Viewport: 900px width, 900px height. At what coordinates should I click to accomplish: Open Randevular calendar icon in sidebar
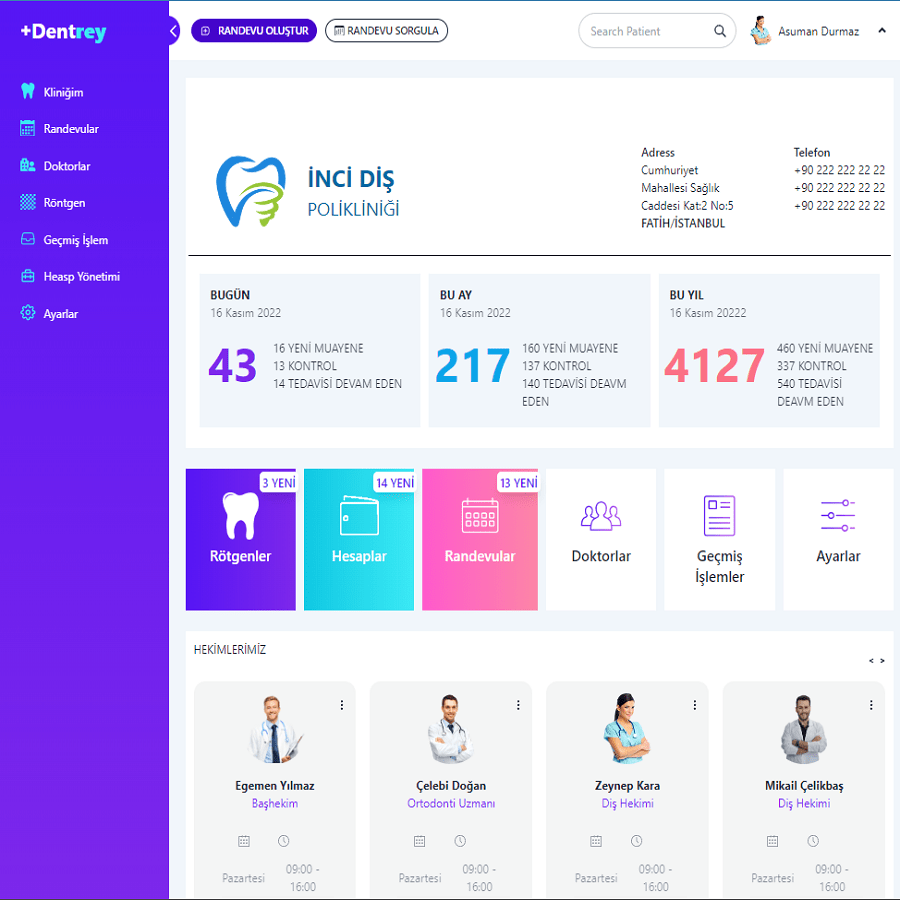click(28, 128)
